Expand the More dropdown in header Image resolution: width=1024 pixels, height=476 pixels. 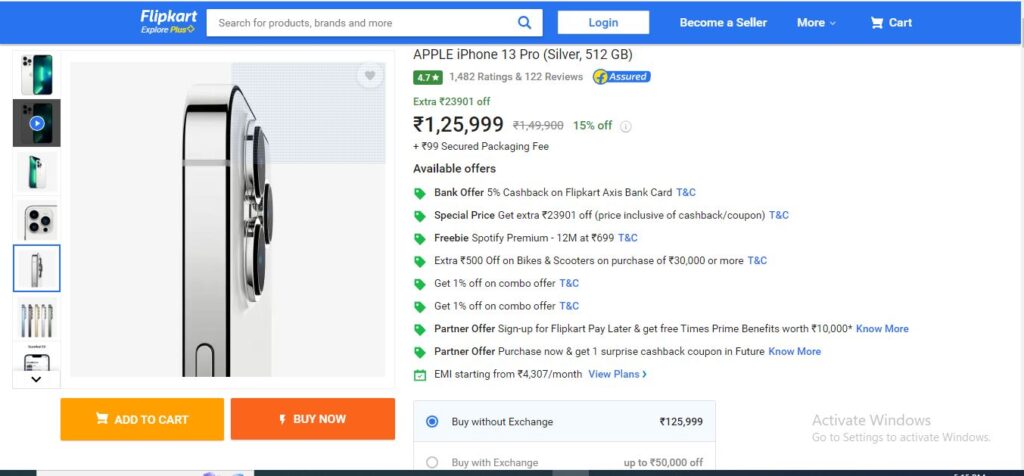point(816,23)
